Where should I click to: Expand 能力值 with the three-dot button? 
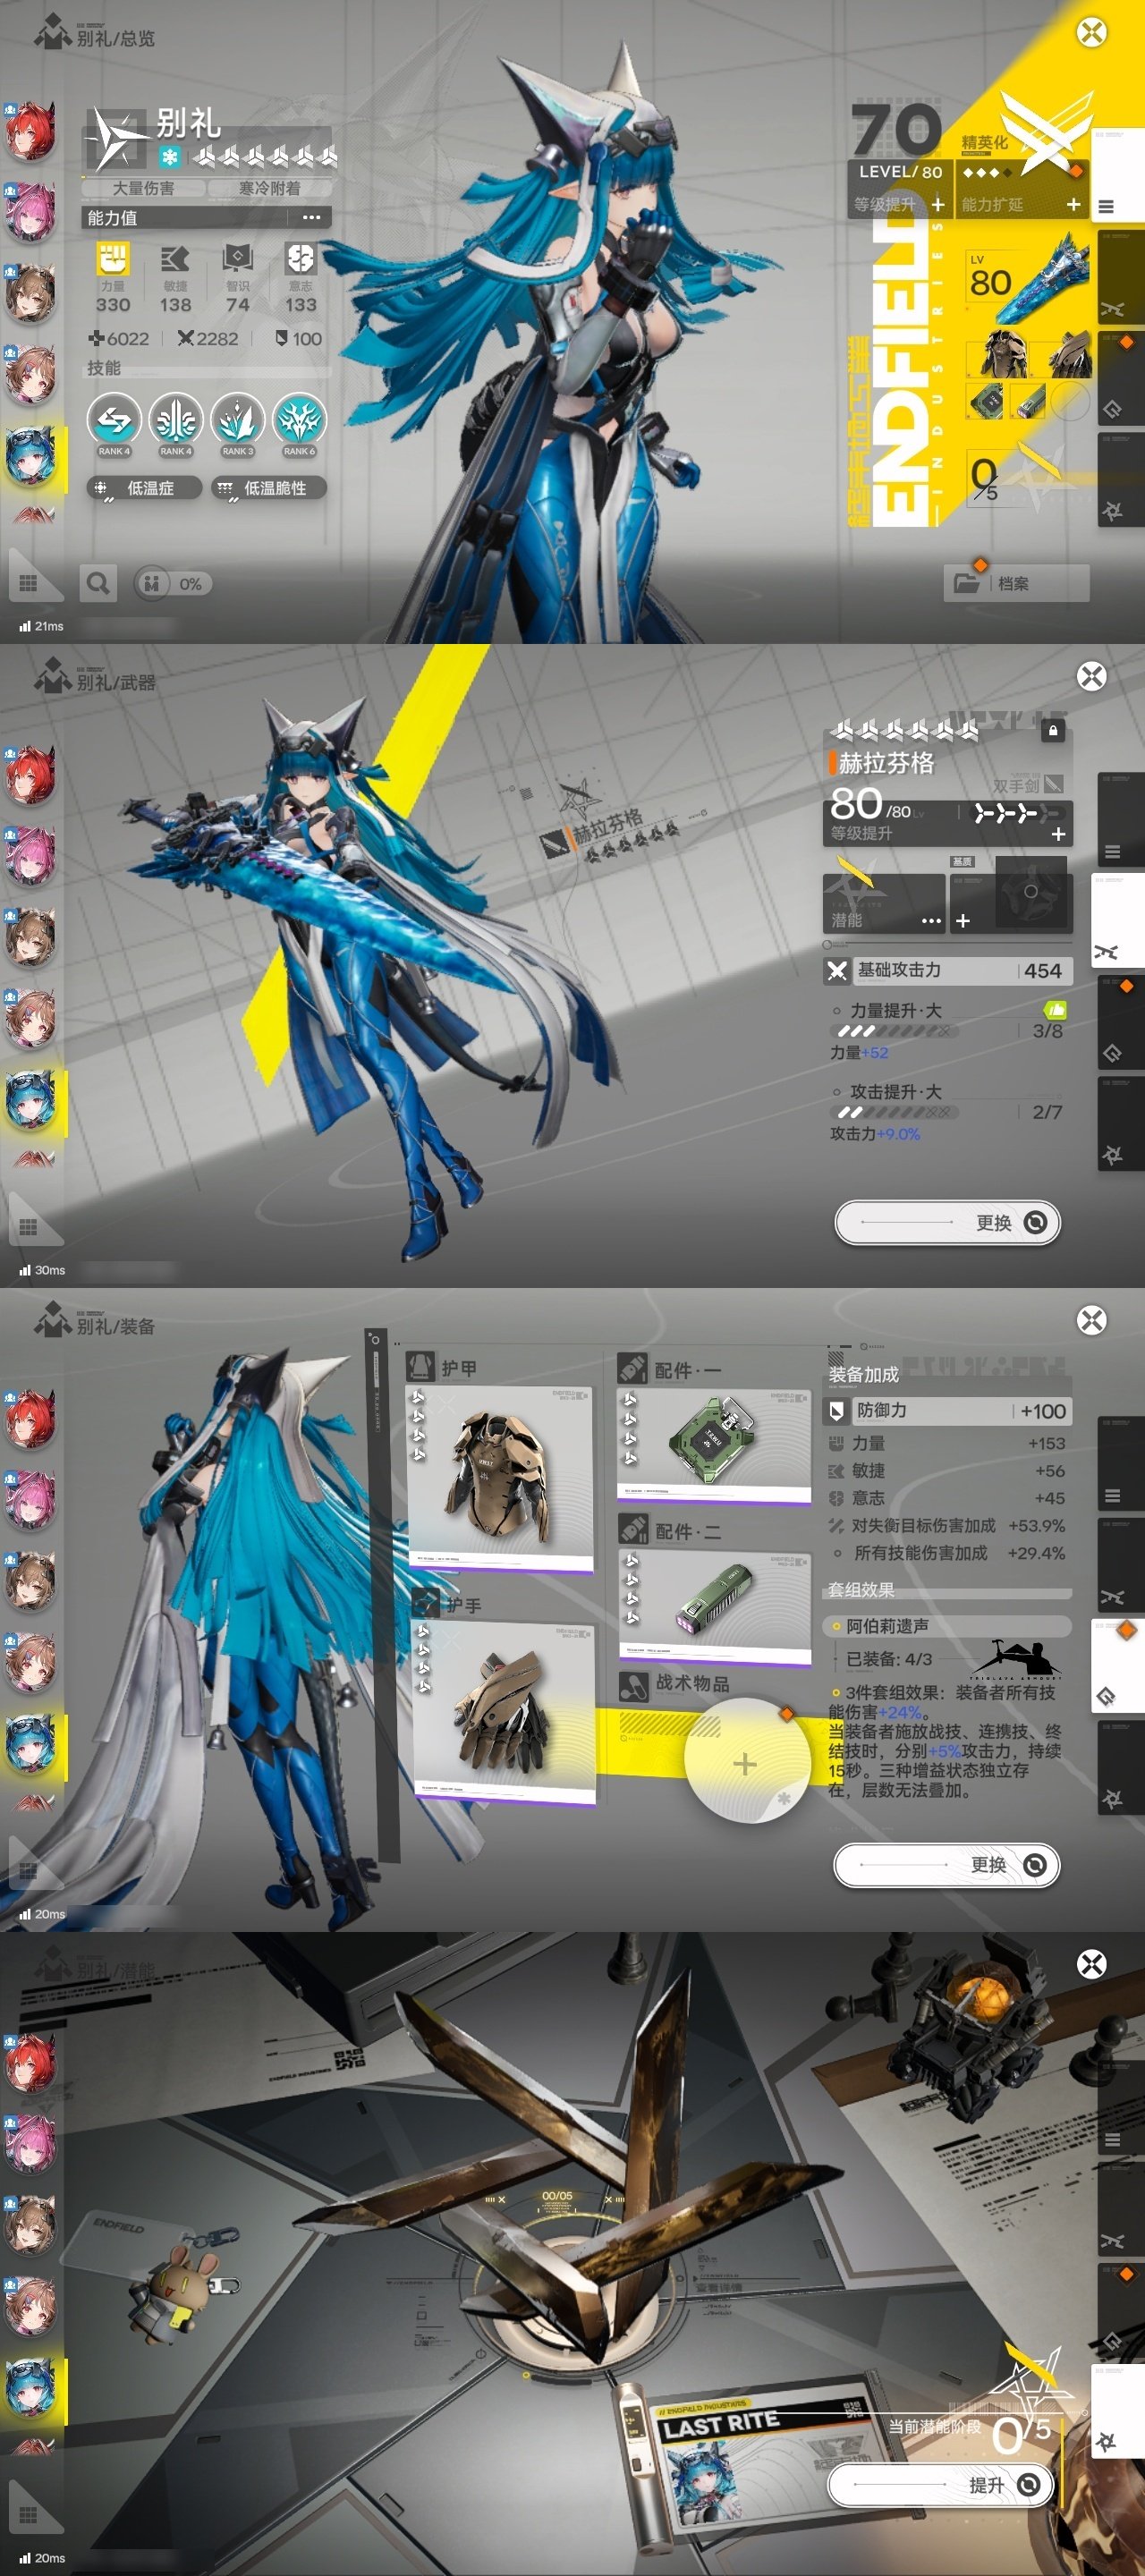coord(311,217)
